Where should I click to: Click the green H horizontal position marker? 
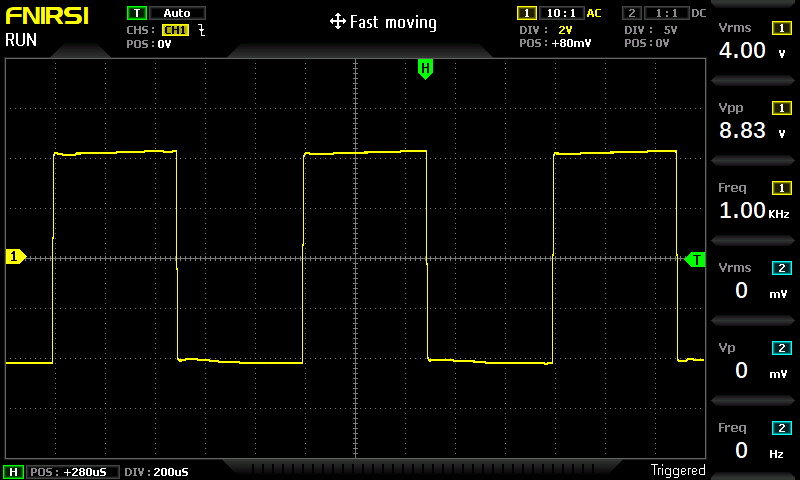(425, 69)
